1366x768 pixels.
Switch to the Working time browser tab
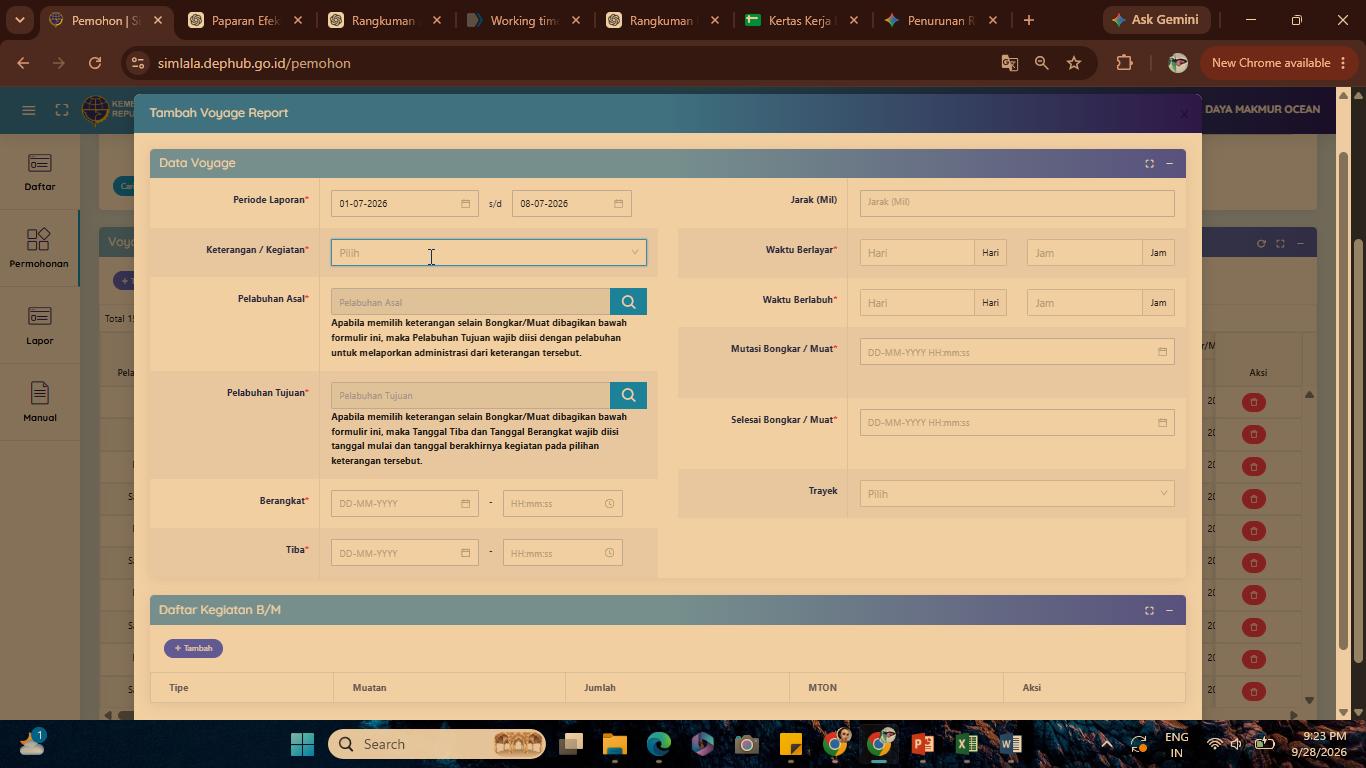518,20
